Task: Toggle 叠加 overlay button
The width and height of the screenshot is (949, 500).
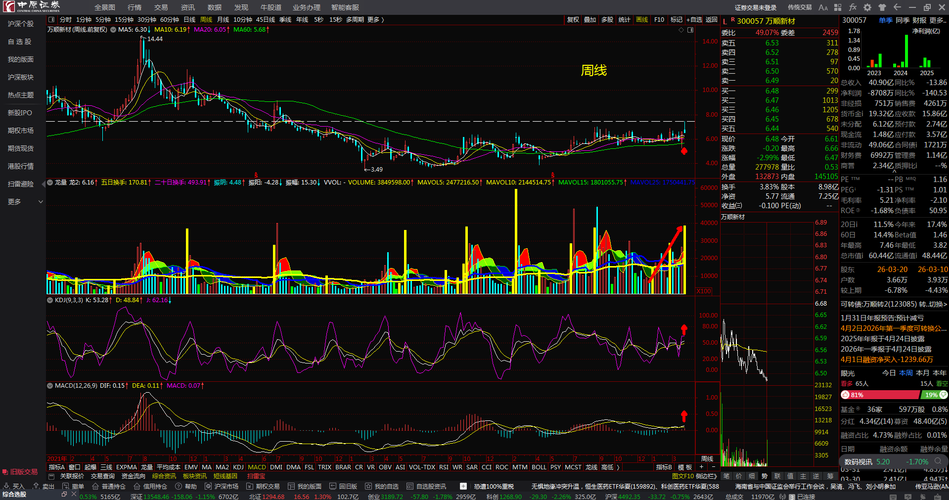Action: pos(589,19)
